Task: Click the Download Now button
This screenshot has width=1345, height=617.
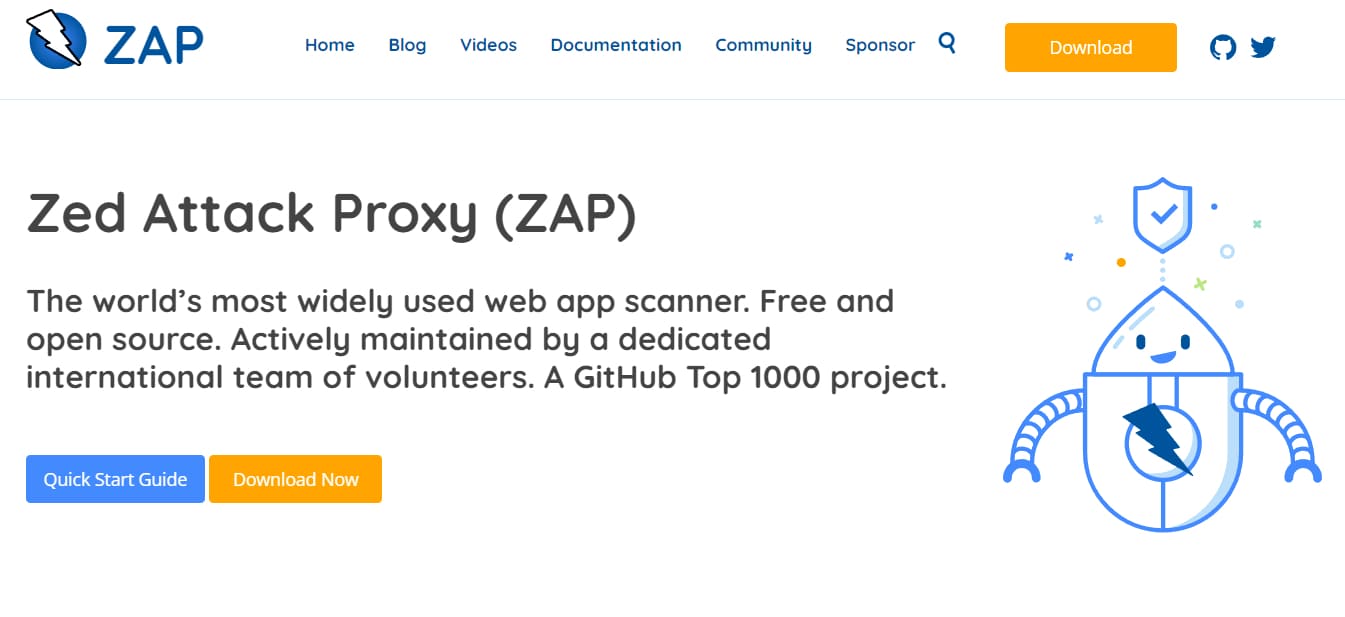Action: point(295,479)
